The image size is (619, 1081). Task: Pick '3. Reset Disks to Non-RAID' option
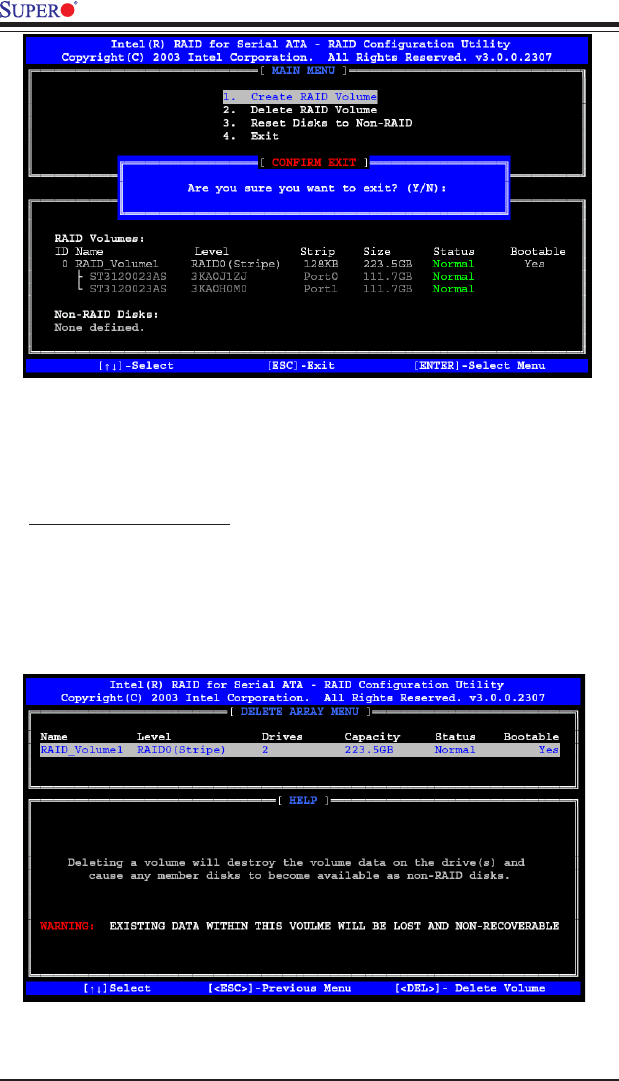[318, 123]
